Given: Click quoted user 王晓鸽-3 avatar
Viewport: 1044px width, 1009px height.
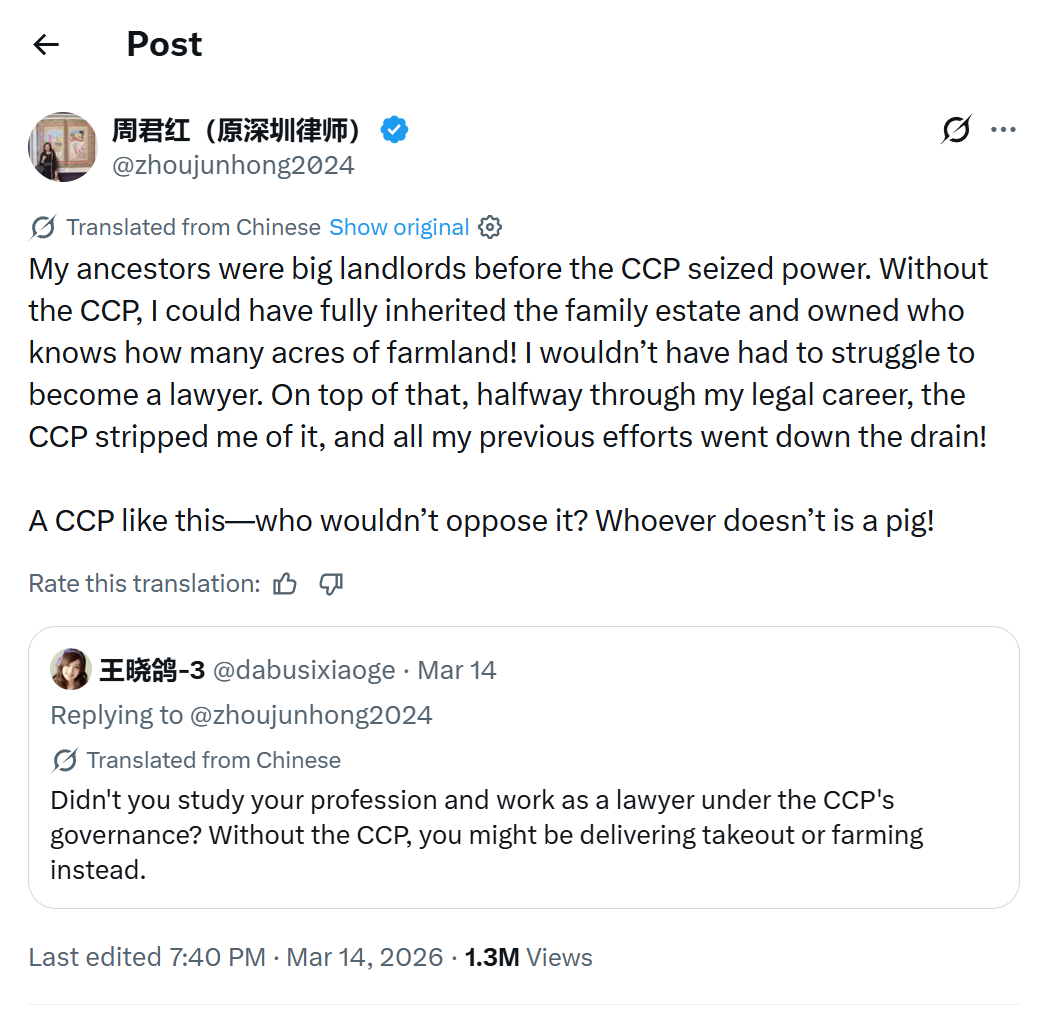Looking at the screenshot, I should click(x=71, y=669).
